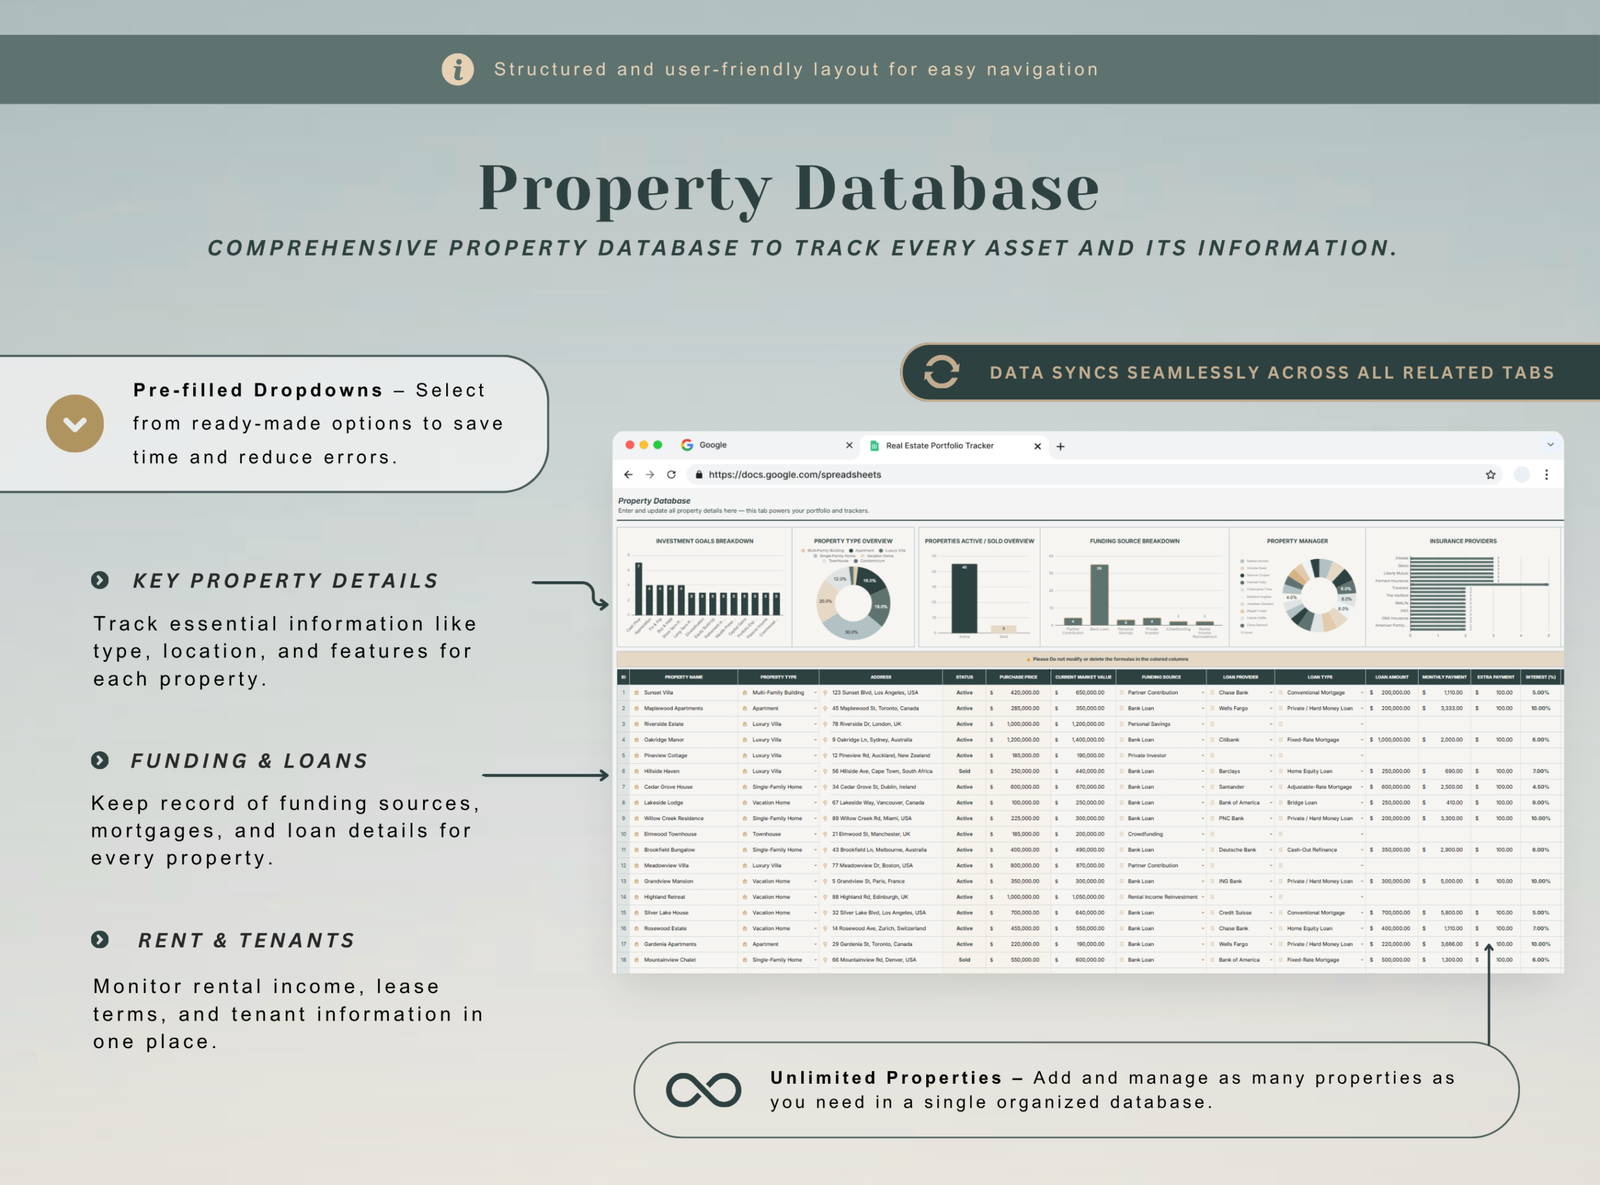Open property type dropdown for Elmwood Townhouse
Image resolution: width=1600 pixels, height=1185 pixels.
pos(815,834)
